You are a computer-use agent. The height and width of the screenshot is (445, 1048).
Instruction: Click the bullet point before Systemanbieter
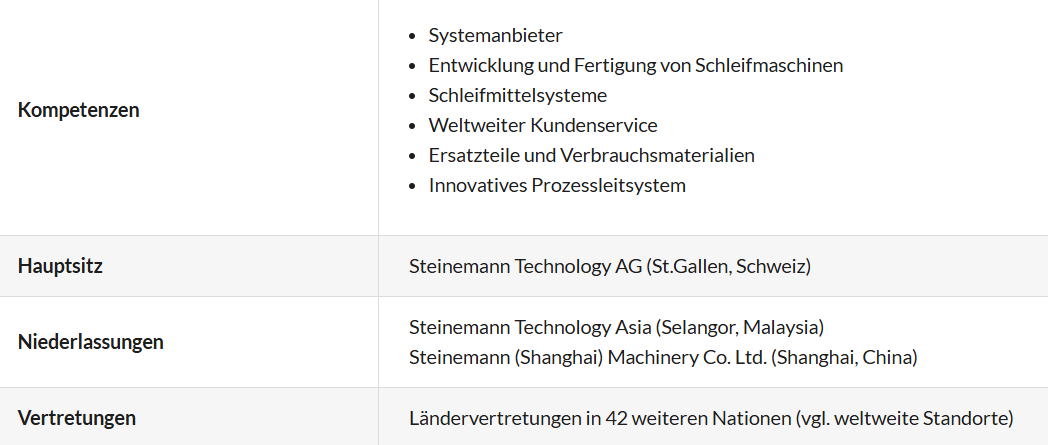tap(414, 36)
